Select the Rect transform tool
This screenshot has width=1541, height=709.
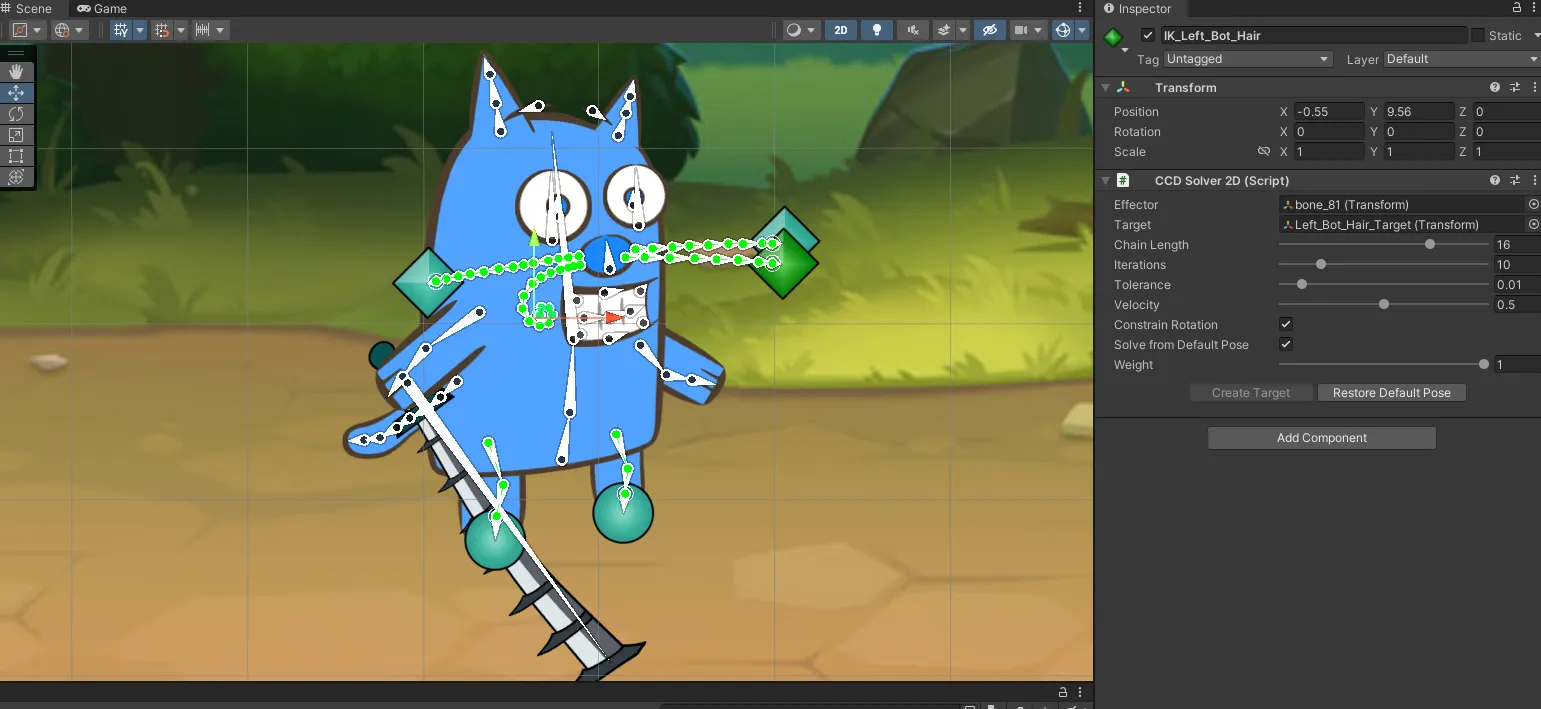point(16,156)
